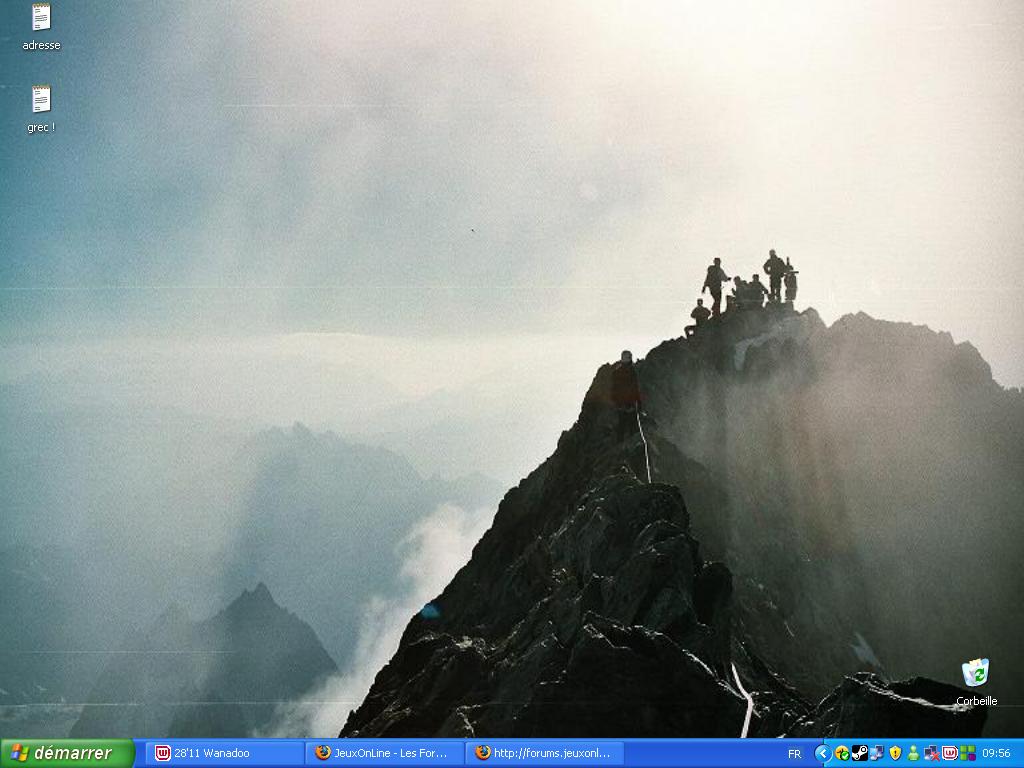Click the network connection tray icon beside Steam
This screenshot has height=768, width=1024.
[x=877, y=754]
